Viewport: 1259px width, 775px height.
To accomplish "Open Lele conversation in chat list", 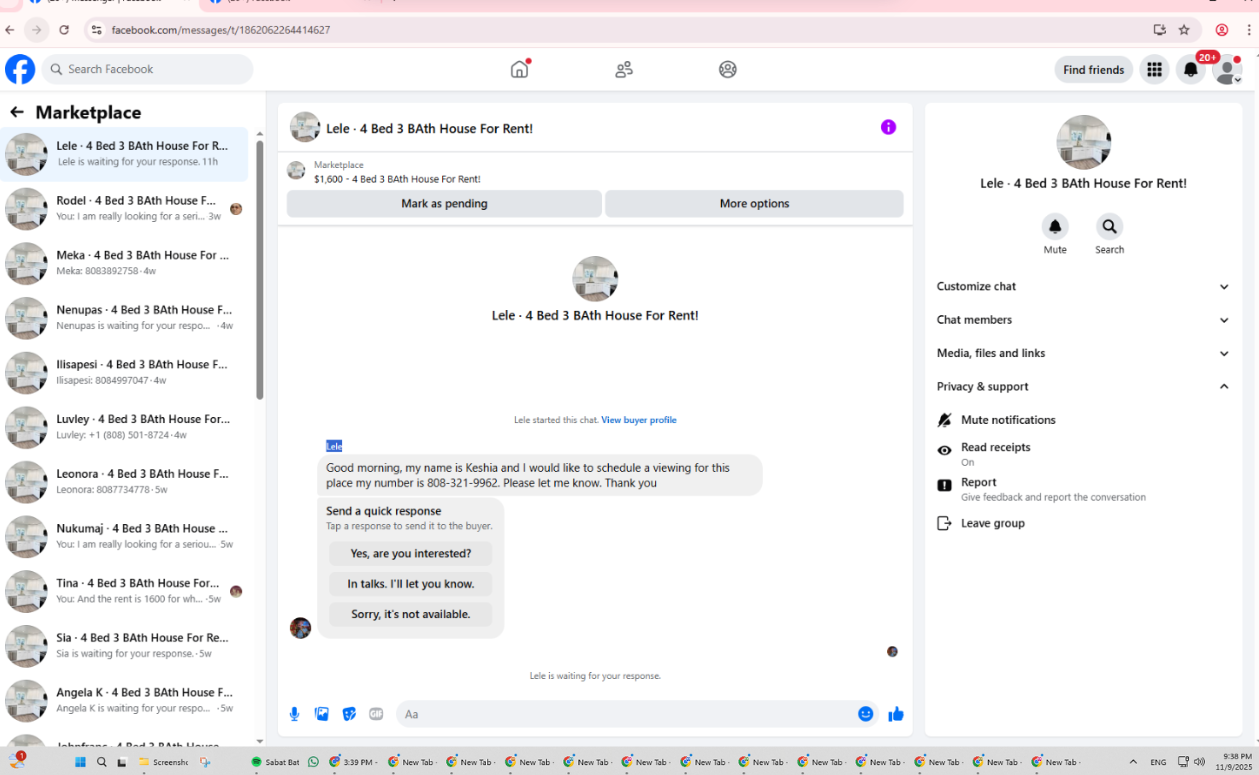I will point(125,154).
